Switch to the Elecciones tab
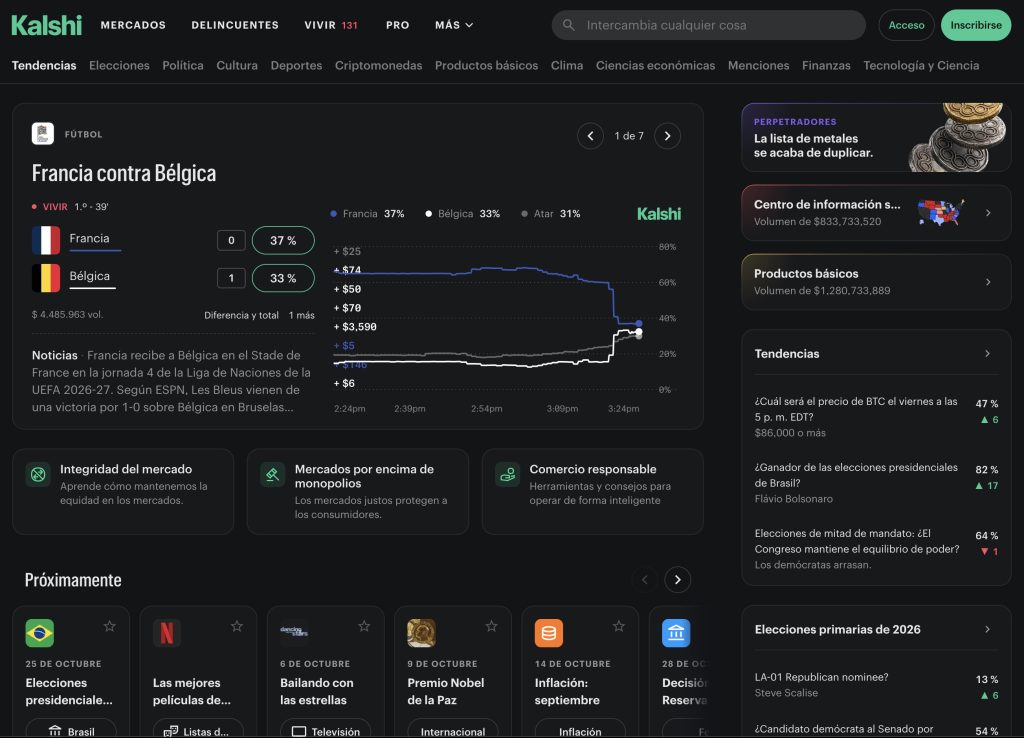Viewport: 1024px width, 738px height. 119,65
